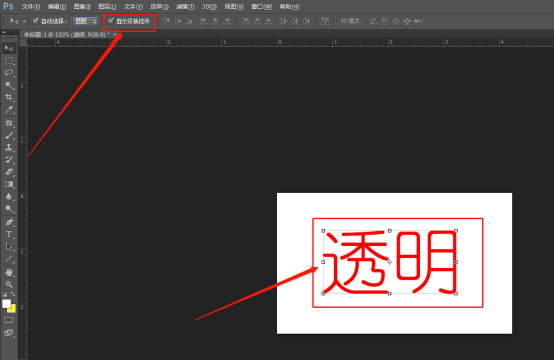Viewport: 554px width, 361px height.
Task: Select the Magic Wand tool
Action: point(9,85)
